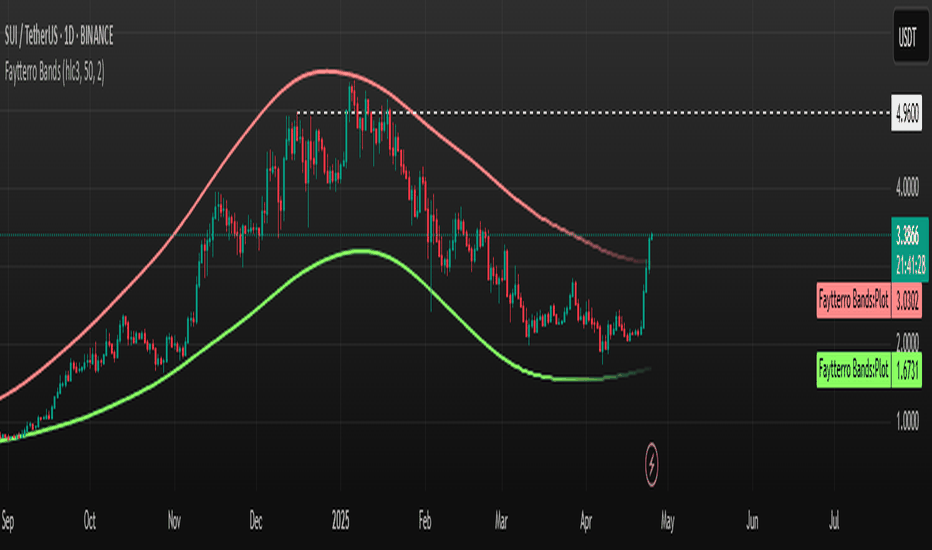This screenshot has height=550, width=932.
Task: Click the May time axis label
Action: 667,521
